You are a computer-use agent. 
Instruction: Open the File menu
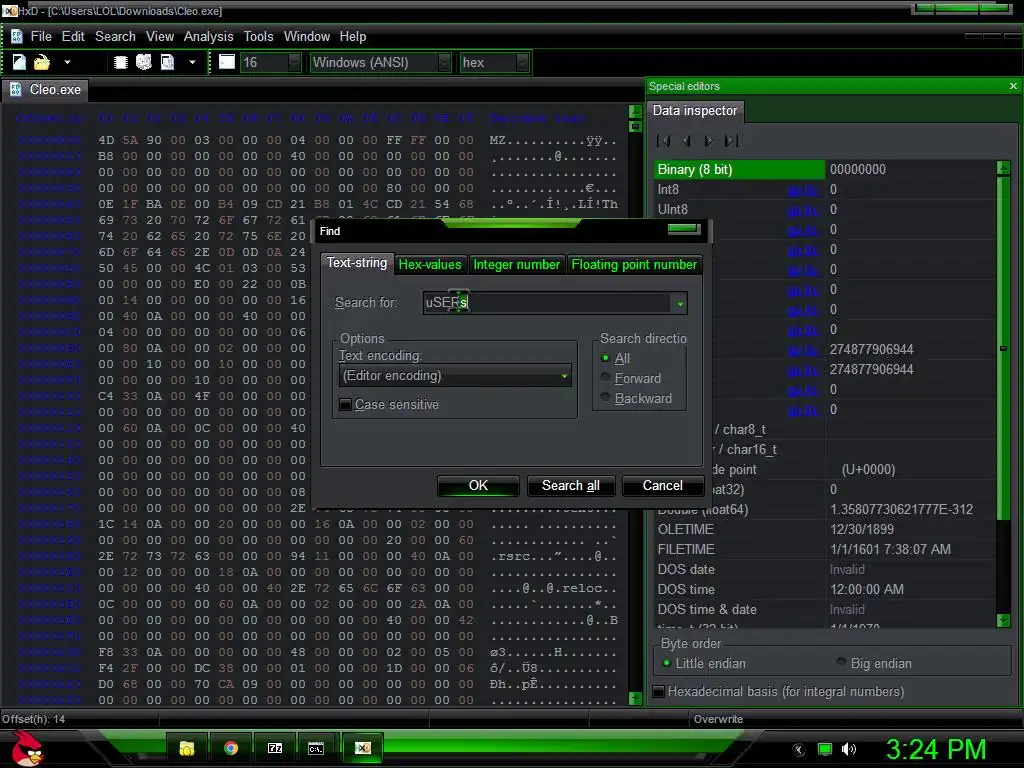pos(40,37)
